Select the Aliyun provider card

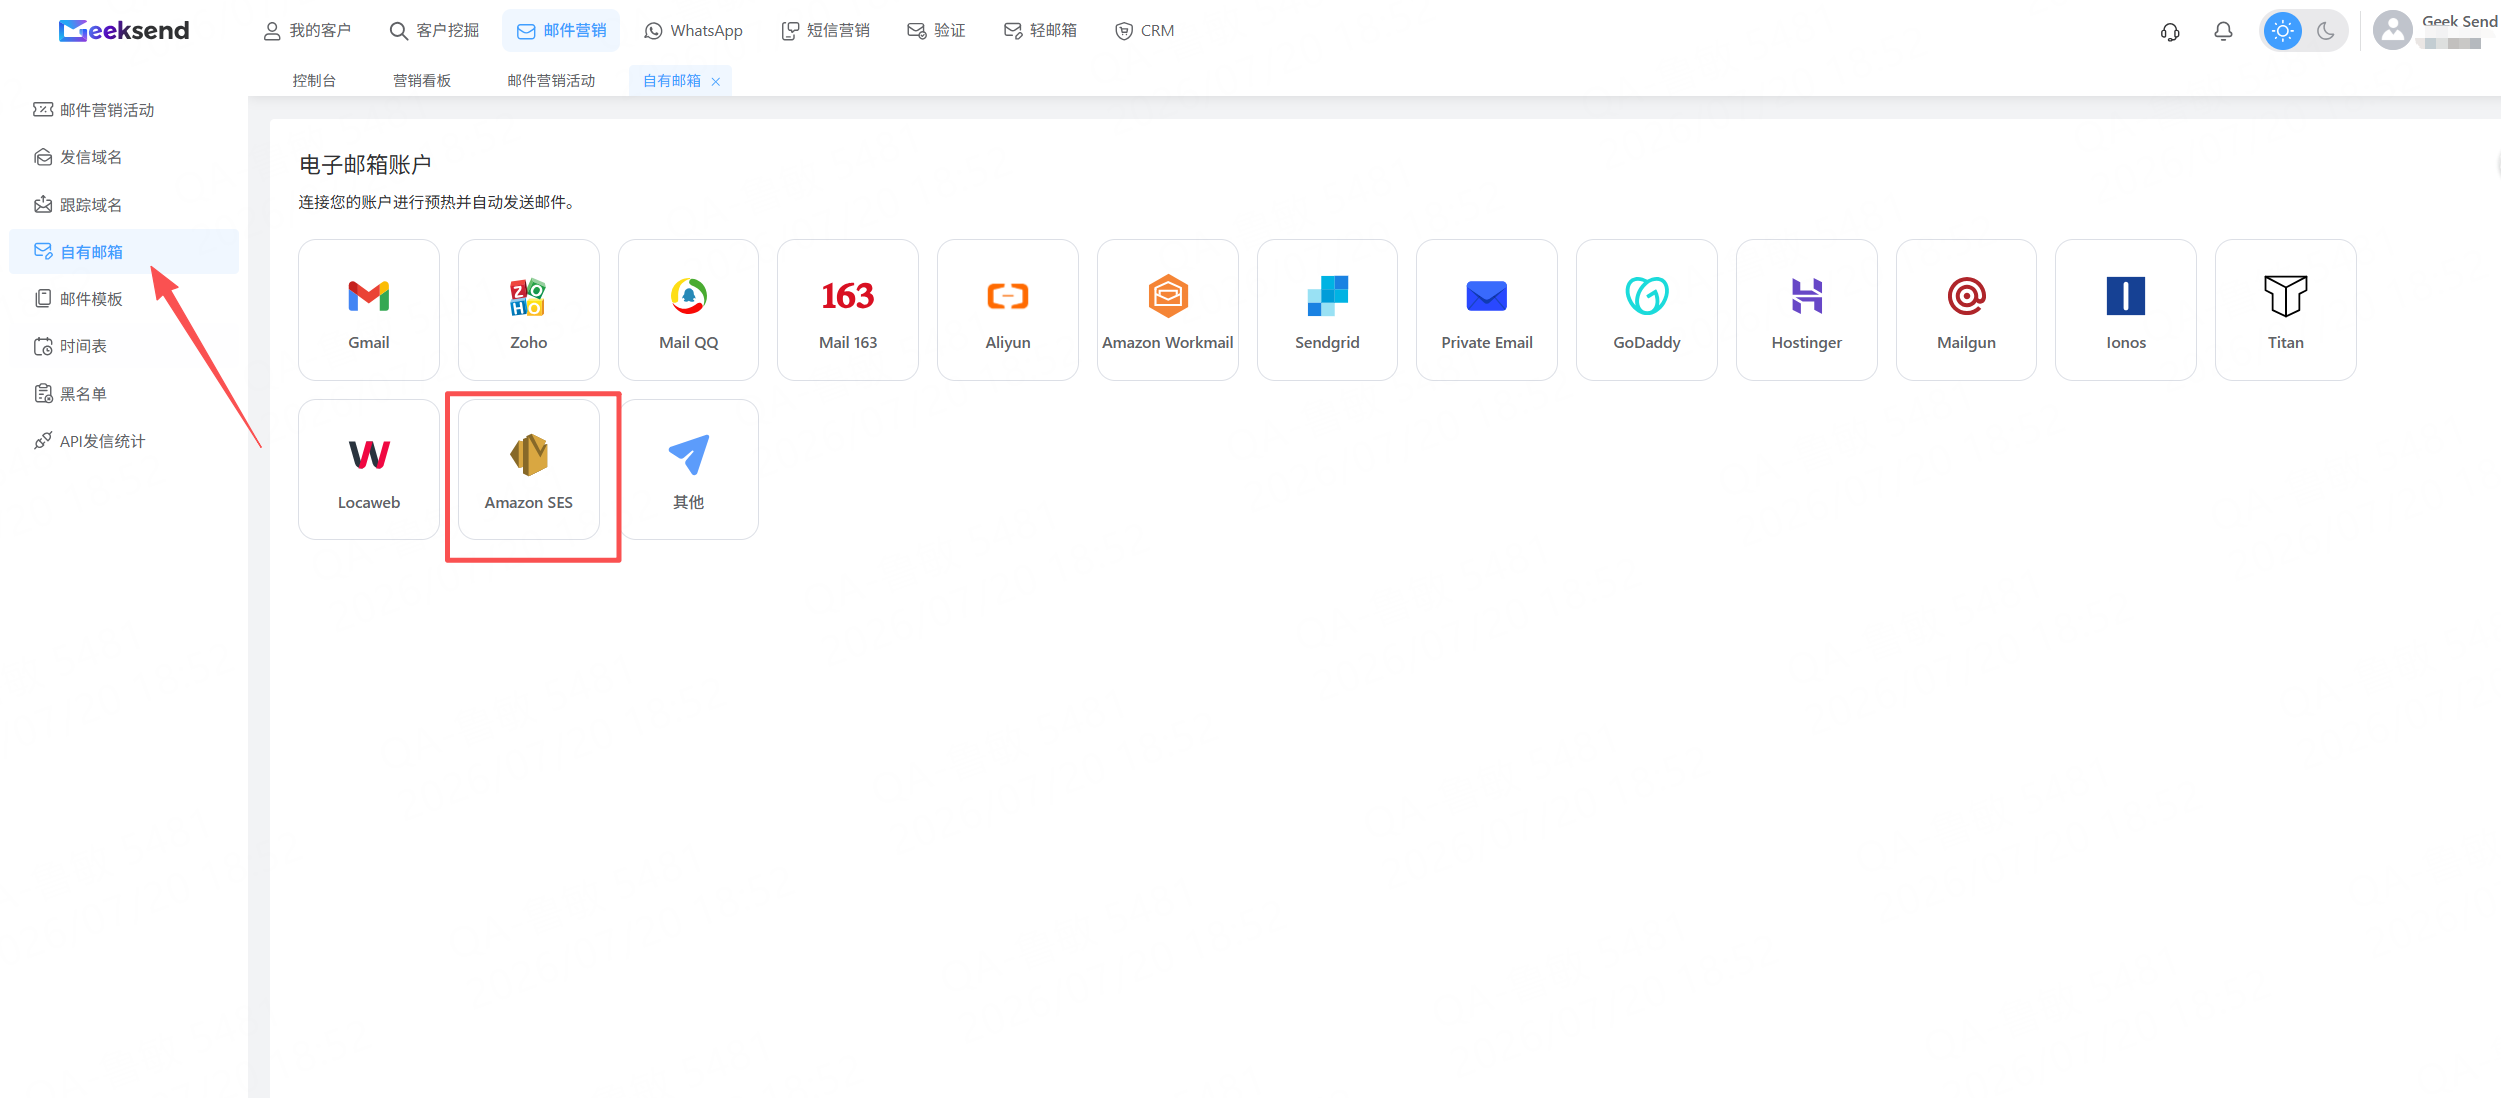1007,310
